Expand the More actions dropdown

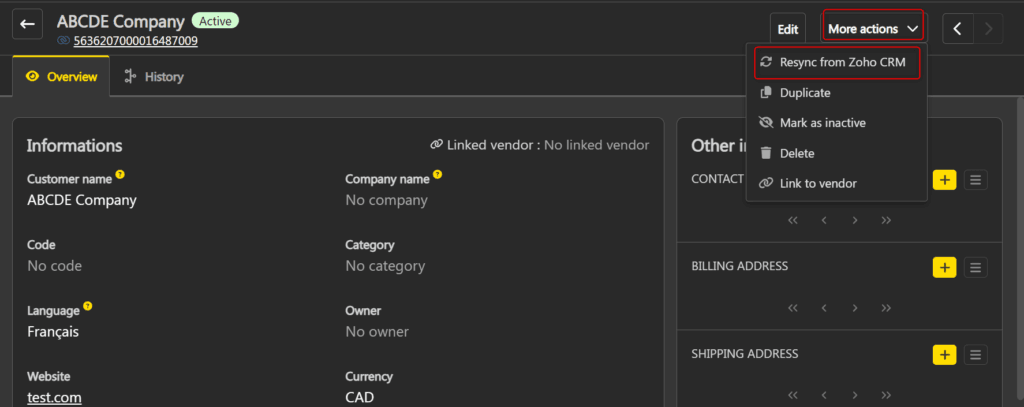point(872,28)
